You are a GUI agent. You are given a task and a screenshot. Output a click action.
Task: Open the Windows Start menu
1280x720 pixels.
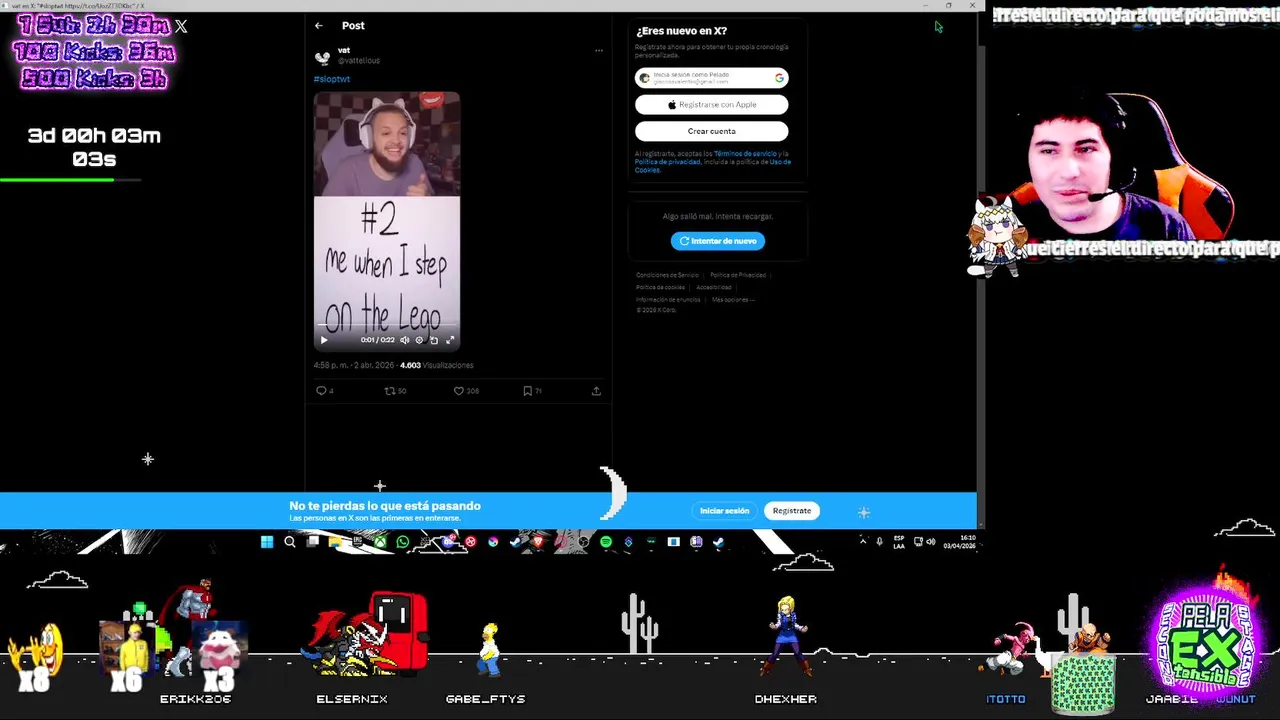click(267, 542)
